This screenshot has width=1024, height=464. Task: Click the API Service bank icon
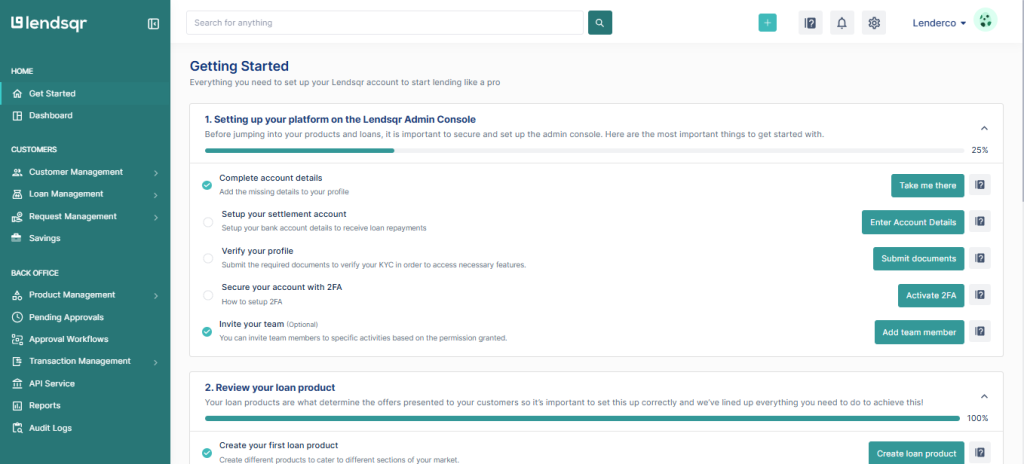[x=17, y=384]
